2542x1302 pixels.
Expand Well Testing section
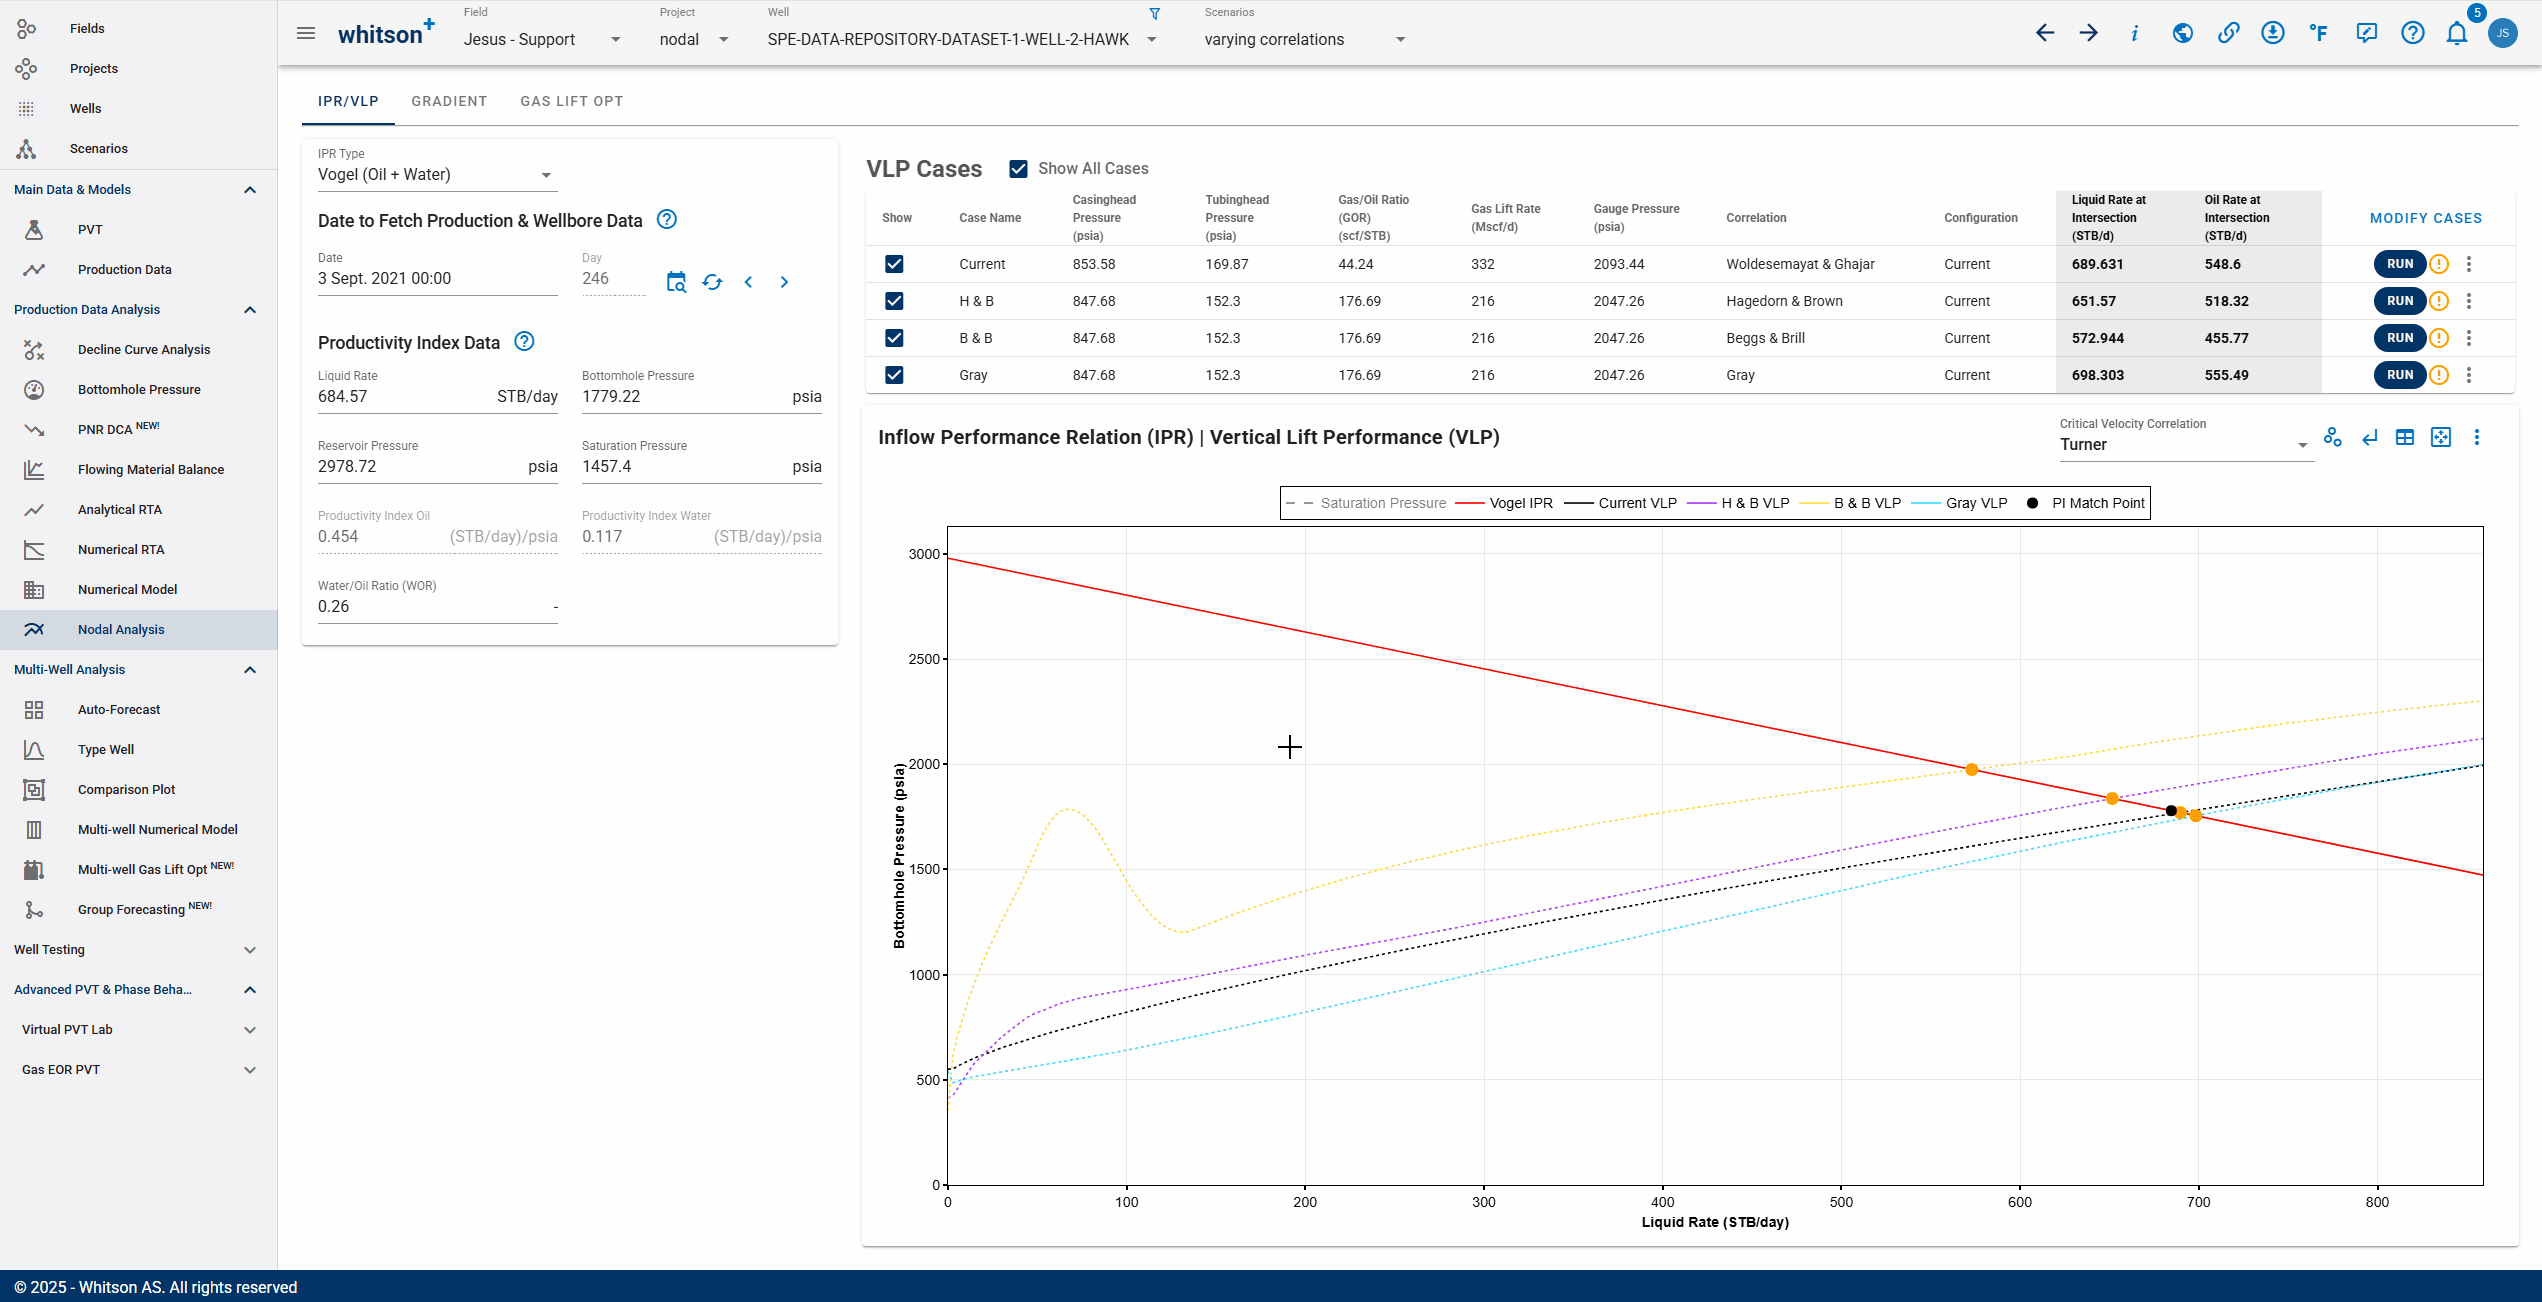[x=250, y=950]
